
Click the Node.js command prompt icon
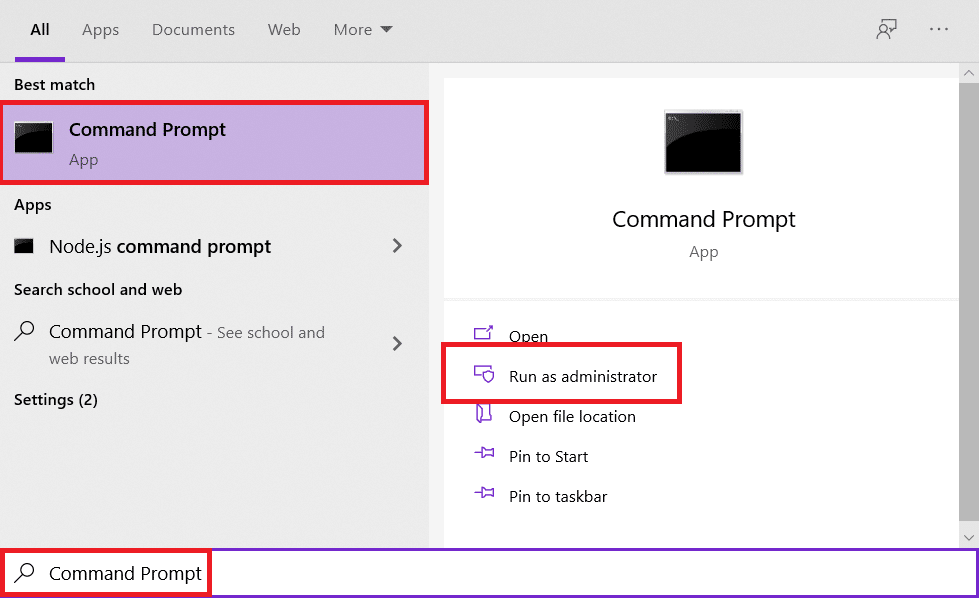coord(26,246)
